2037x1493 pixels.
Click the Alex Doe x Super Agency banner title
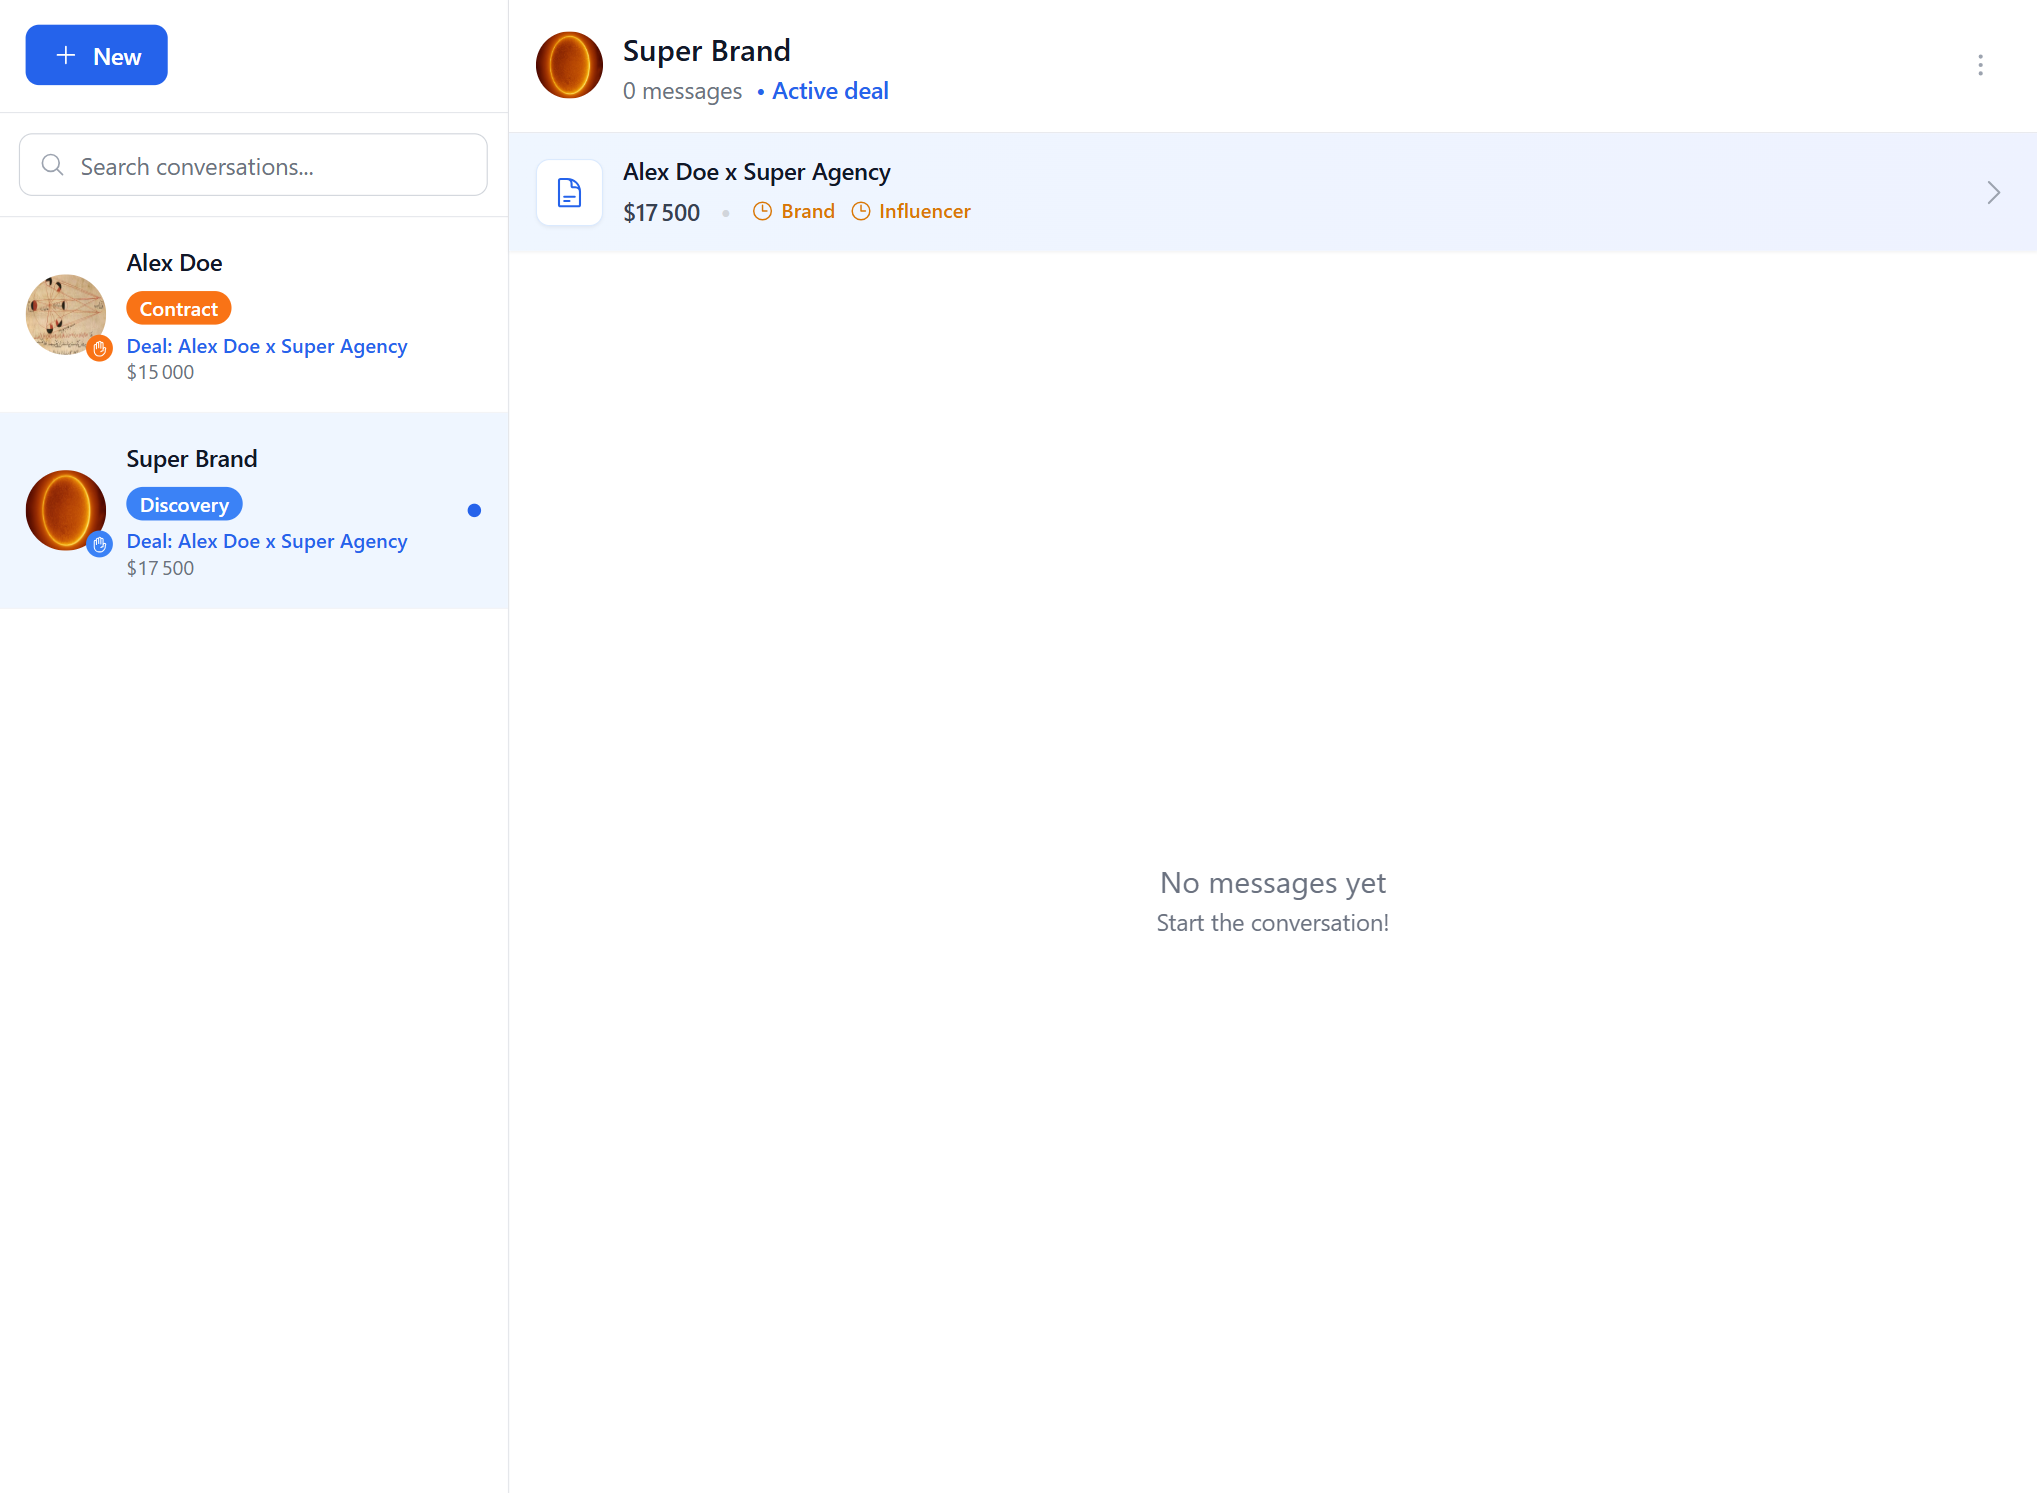pyautogui.click(x=756, y=172)
